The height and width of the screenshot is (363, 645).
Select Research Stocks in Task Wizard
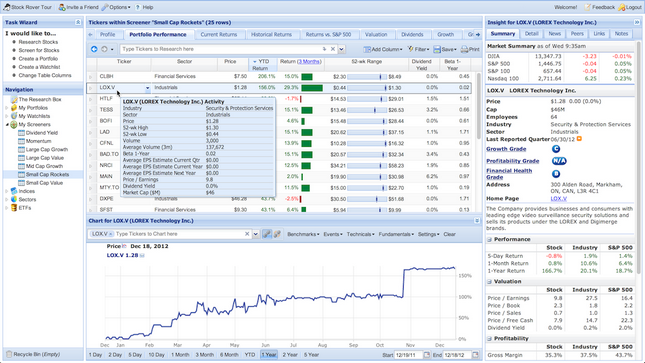(38, 42)
